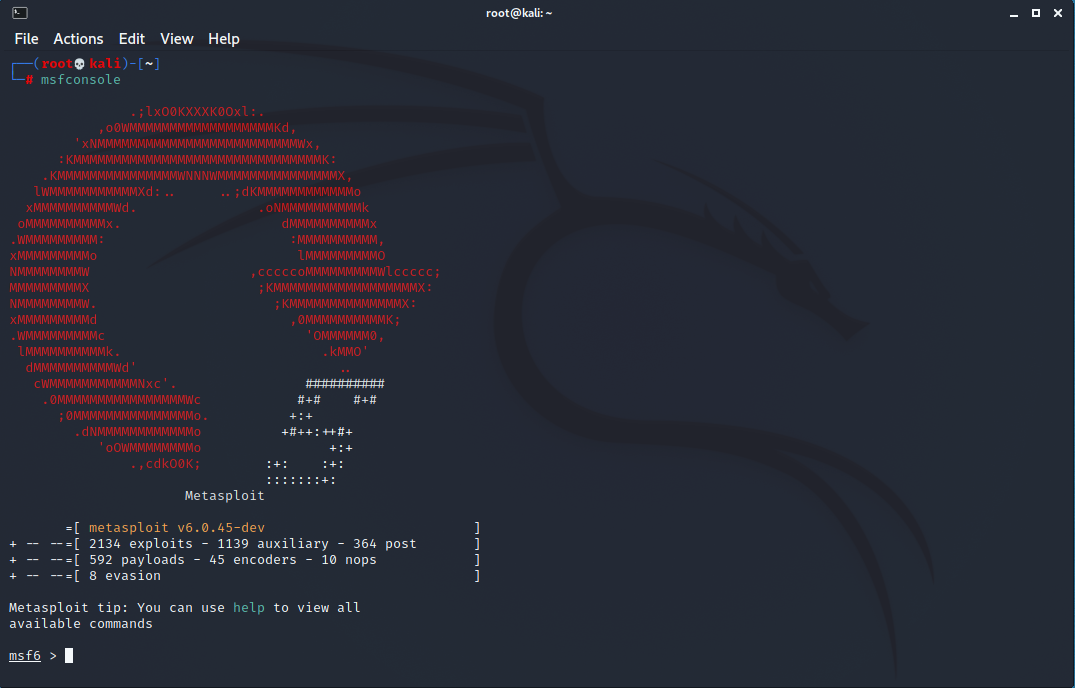Click the 'Metasploit tip:' label

pyautogui.click(x=69, y=608)
